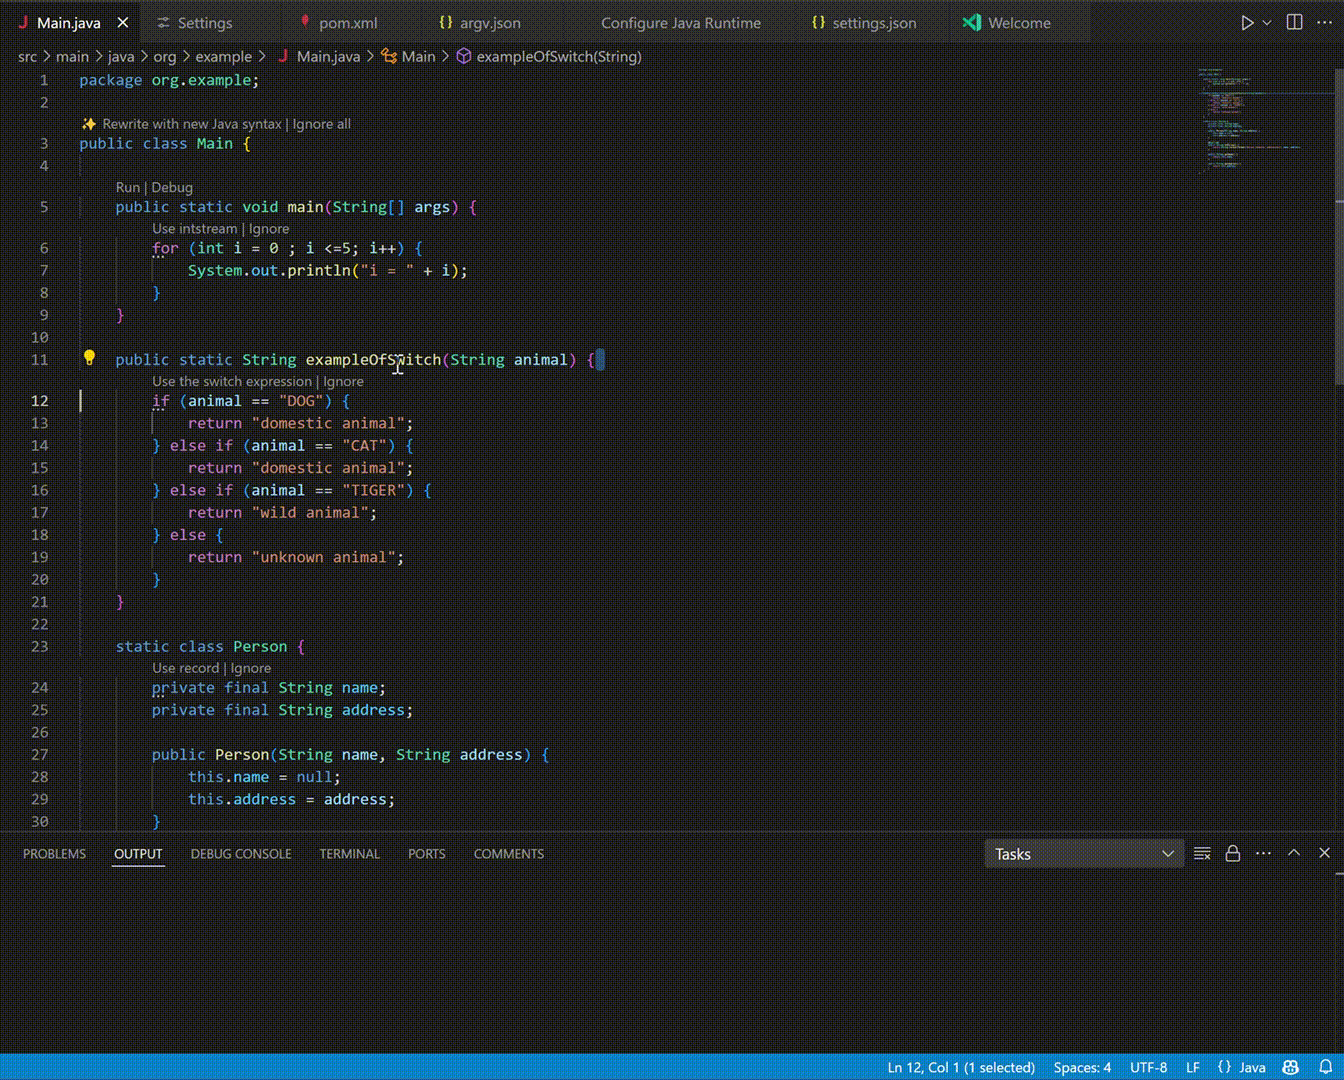Toggle word wrap via curly braces indicator
The height and width of the screenshot is (1080, 1344).
tap(1222, 1067)
